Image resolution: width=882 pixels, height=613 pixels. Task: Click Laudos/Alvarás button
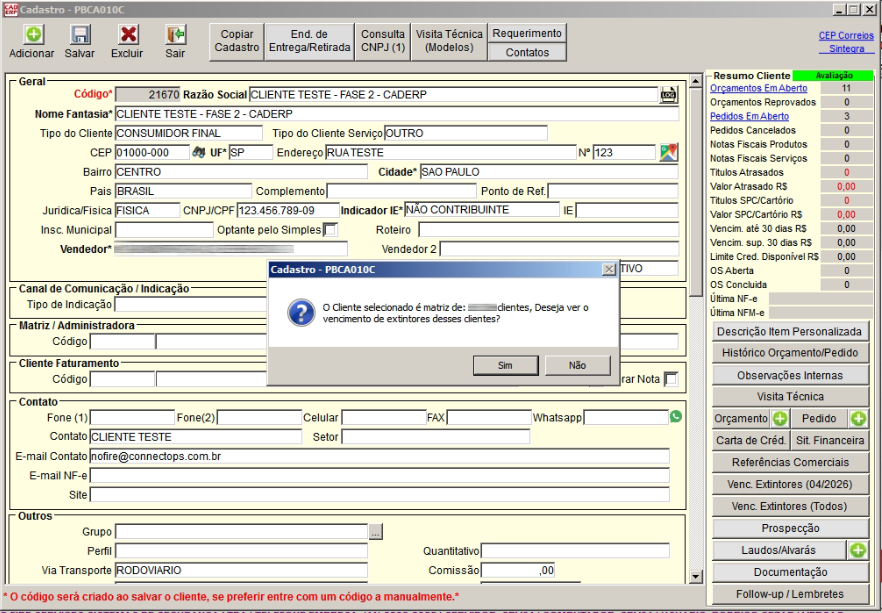(x=778, y=550)
